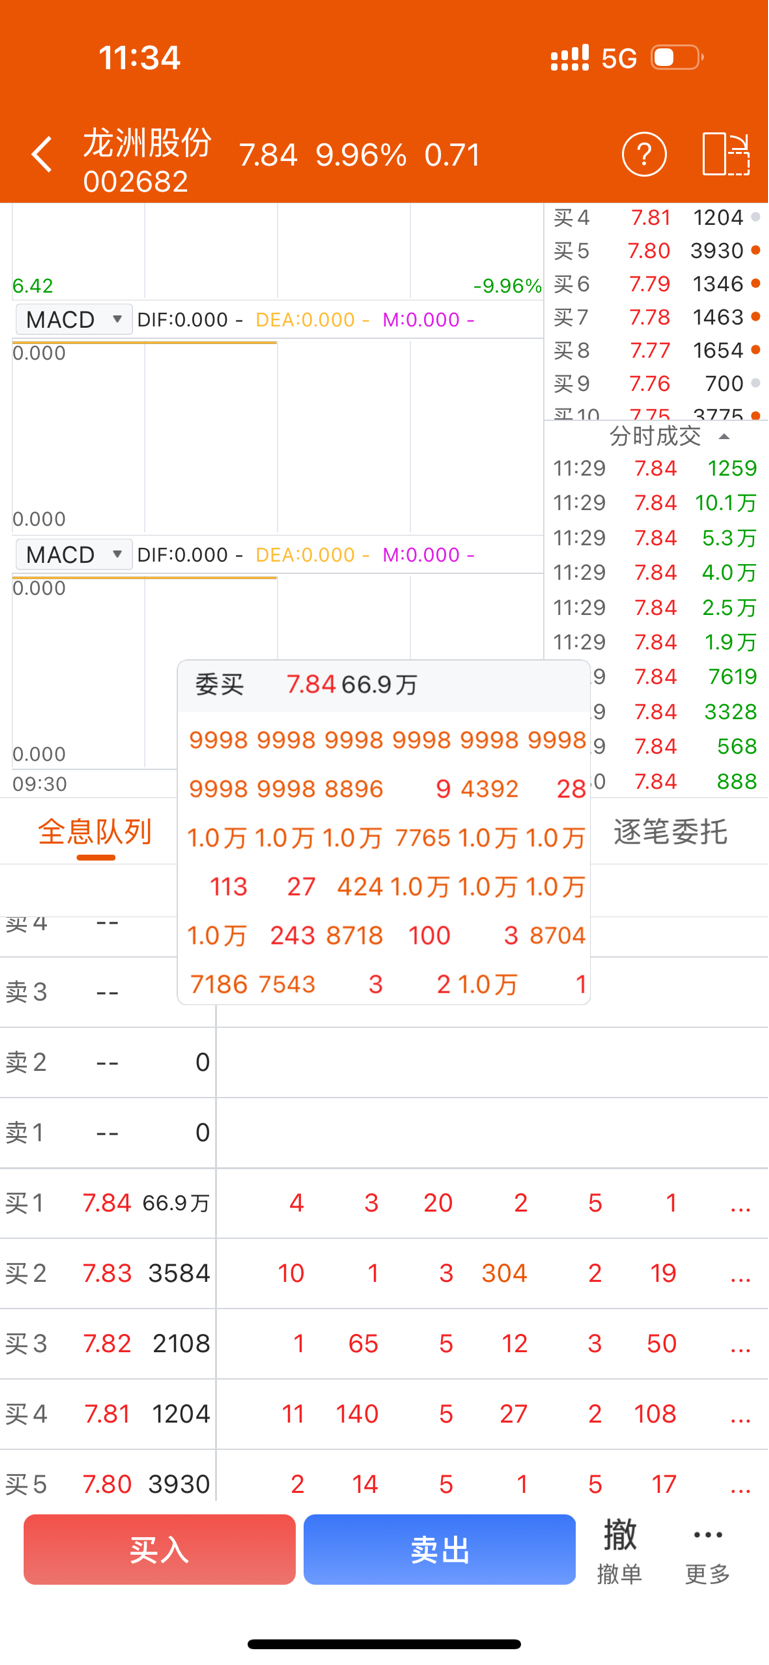This screenshot has width=769, height=1665.
Task: Select the 逐笔委托 tab
Action: 670,832
